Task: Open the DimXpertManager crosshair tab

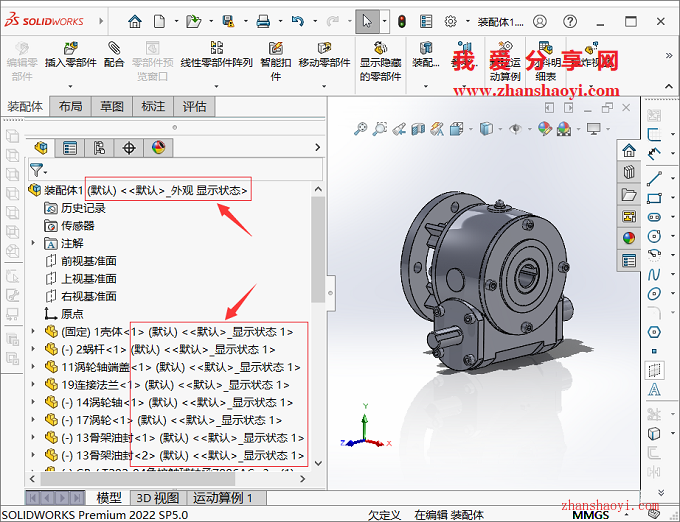Action: click(x=129, y=148)
